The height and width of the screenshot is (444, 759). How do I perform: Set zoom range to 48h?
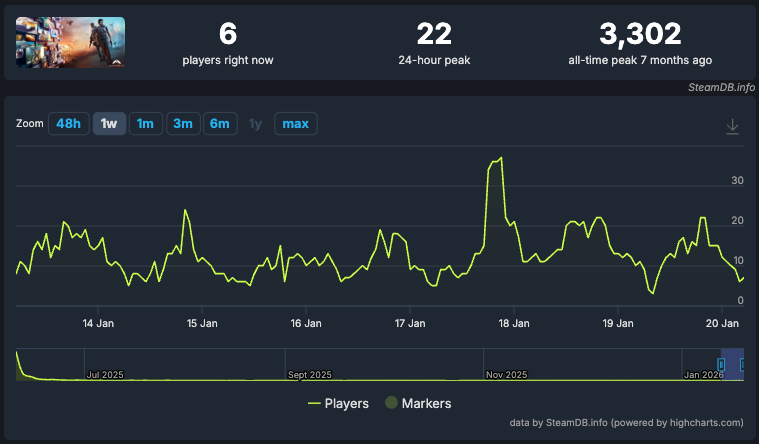68,124
